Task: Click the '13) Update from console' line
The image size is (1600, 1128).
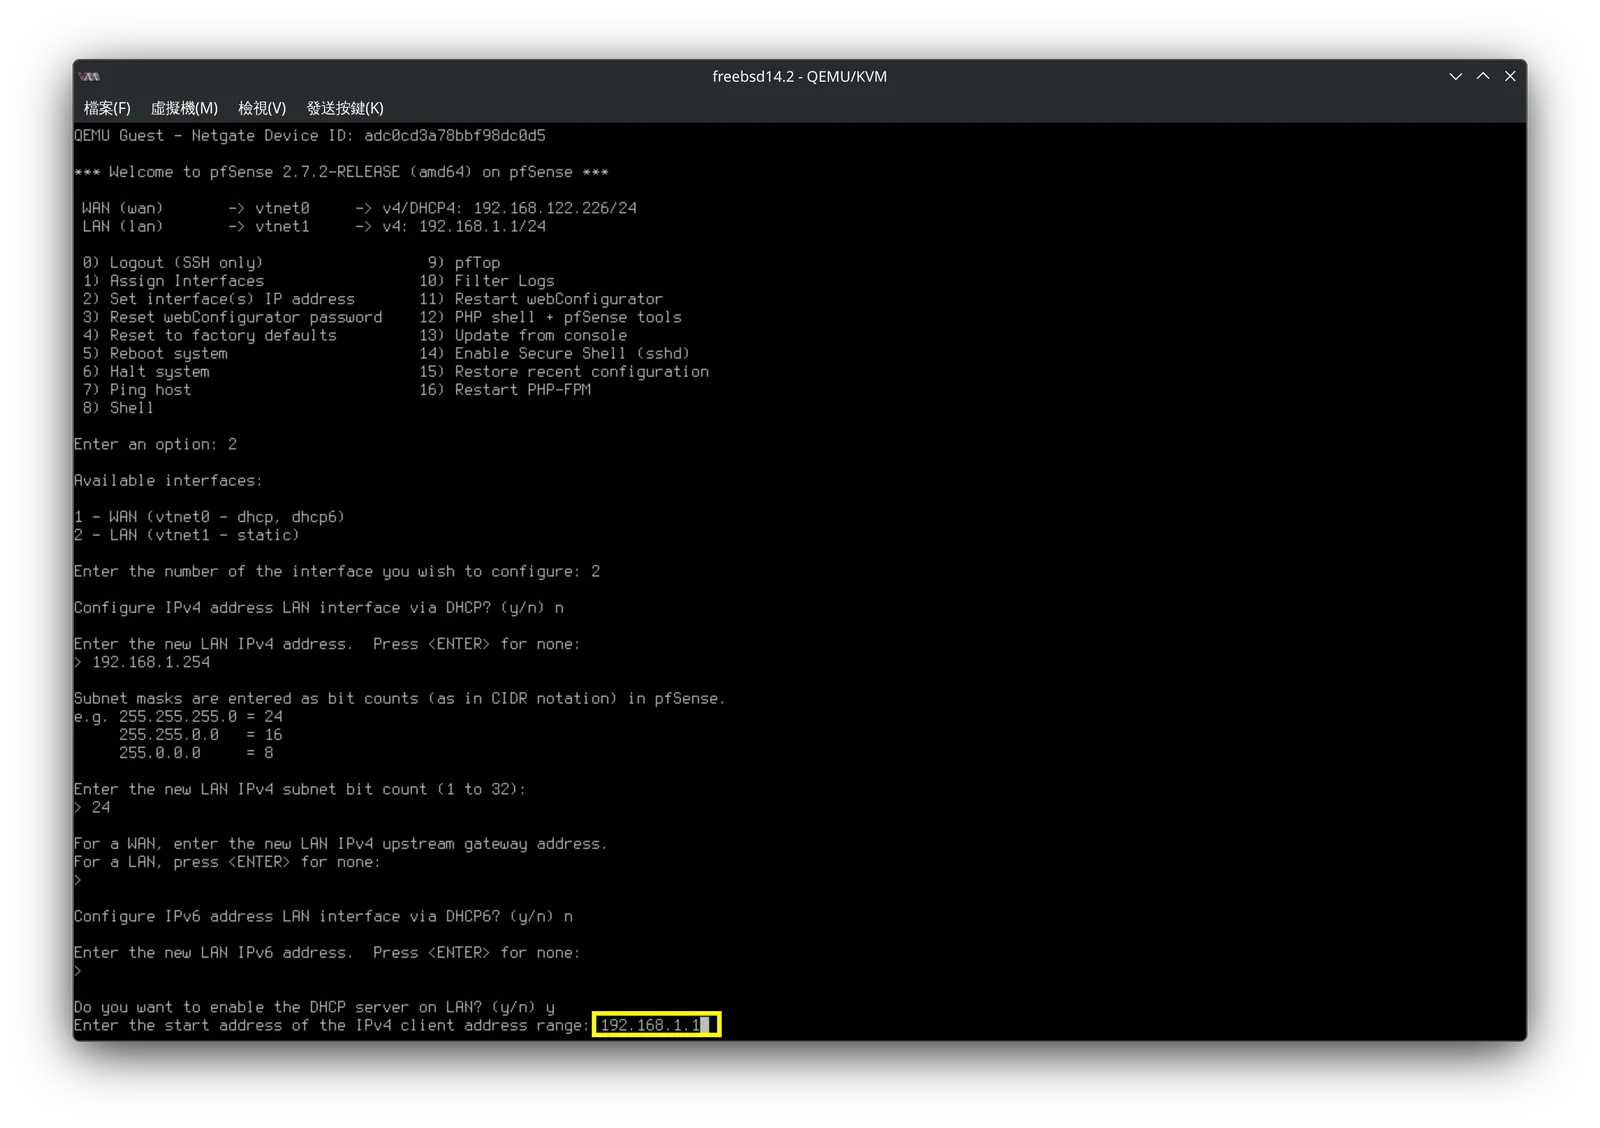Action: click(x=523, y=335)
